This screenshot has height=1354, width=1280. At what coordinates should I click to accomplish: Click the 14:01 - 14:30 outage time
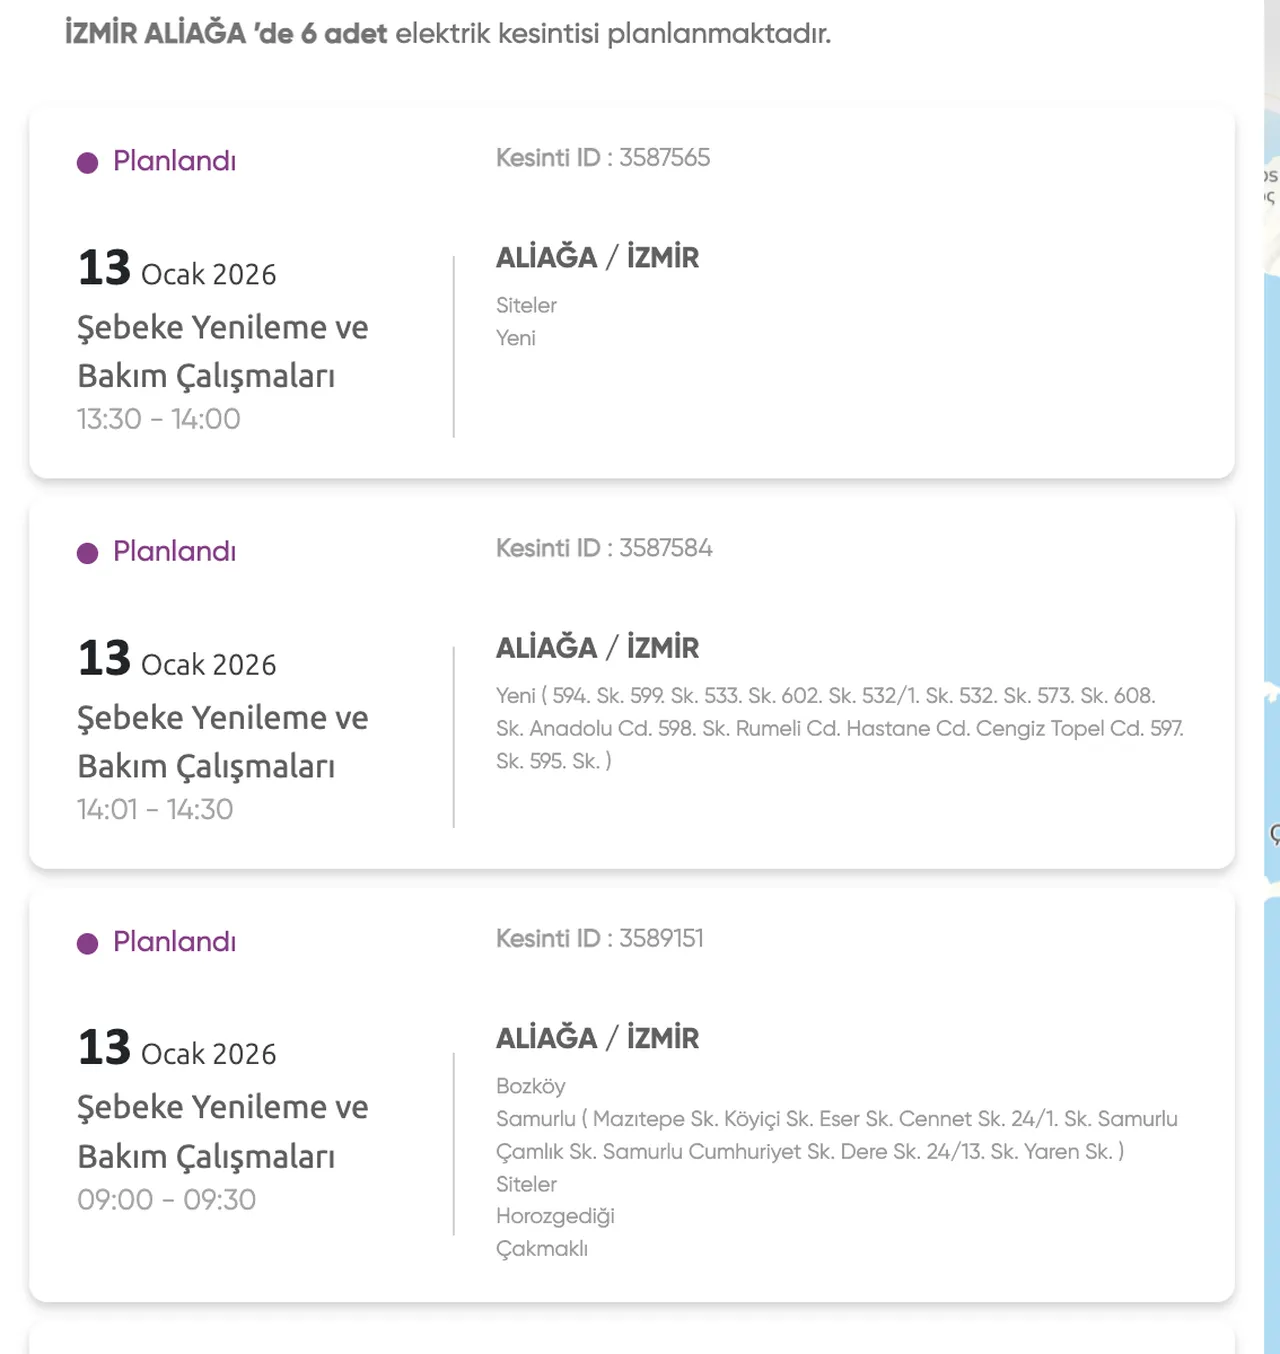coord(155,809)
